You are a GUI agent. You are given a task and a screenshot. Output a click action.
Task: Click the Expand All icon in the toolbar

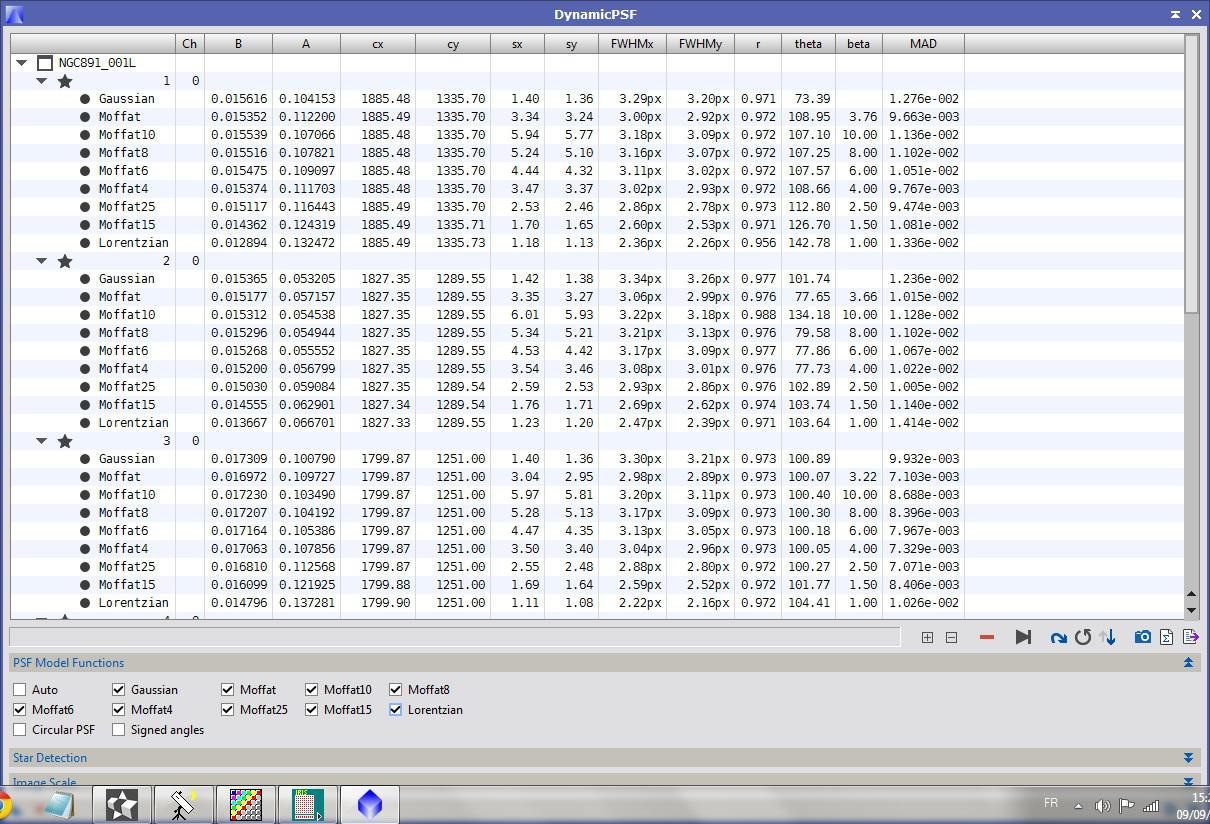coord(927,637)
